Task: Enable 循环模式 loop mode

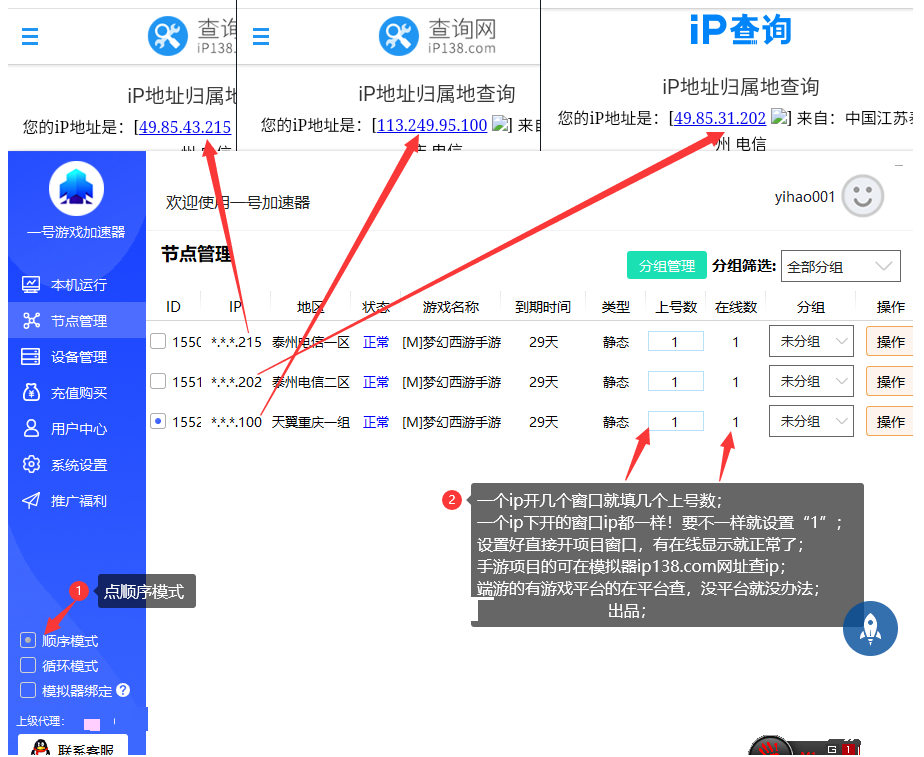Action: point(28,665)
